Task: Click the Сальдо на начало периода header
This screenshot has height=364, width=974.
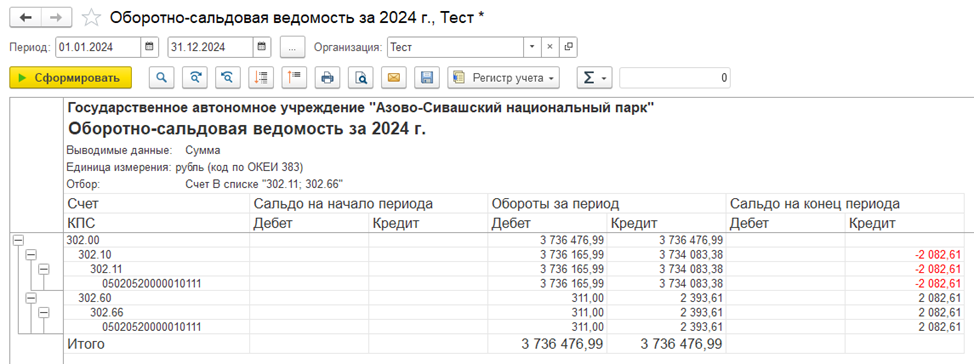Action: (368, 204)
